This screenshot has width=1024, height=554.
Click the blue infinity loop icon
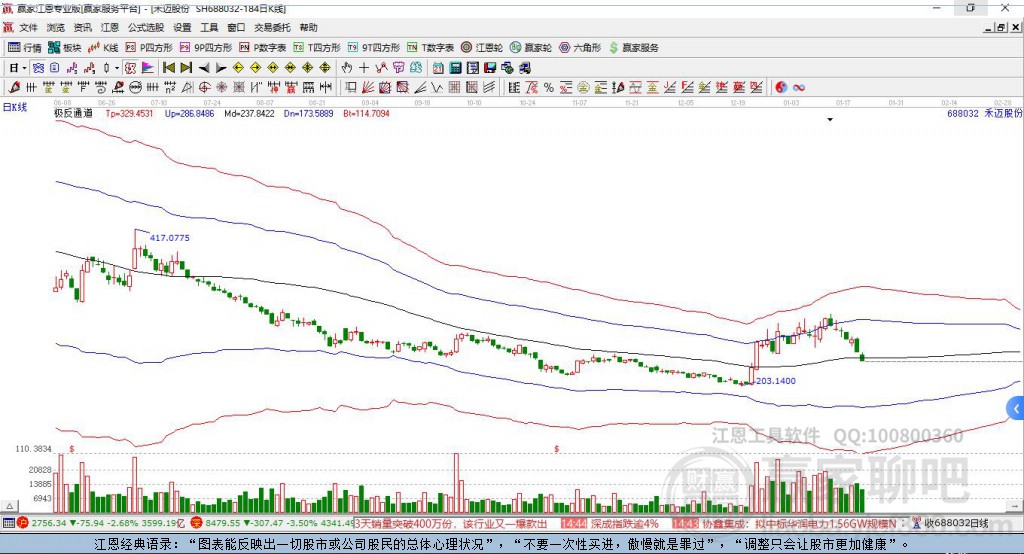(x=799, y=88)
